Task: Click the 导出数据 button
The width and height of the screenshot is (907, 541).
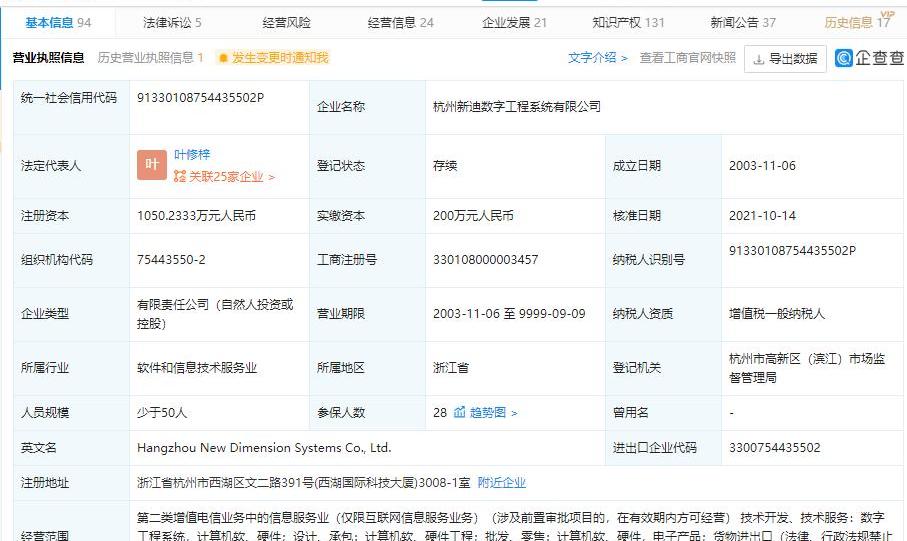Action: coord(786,58)
